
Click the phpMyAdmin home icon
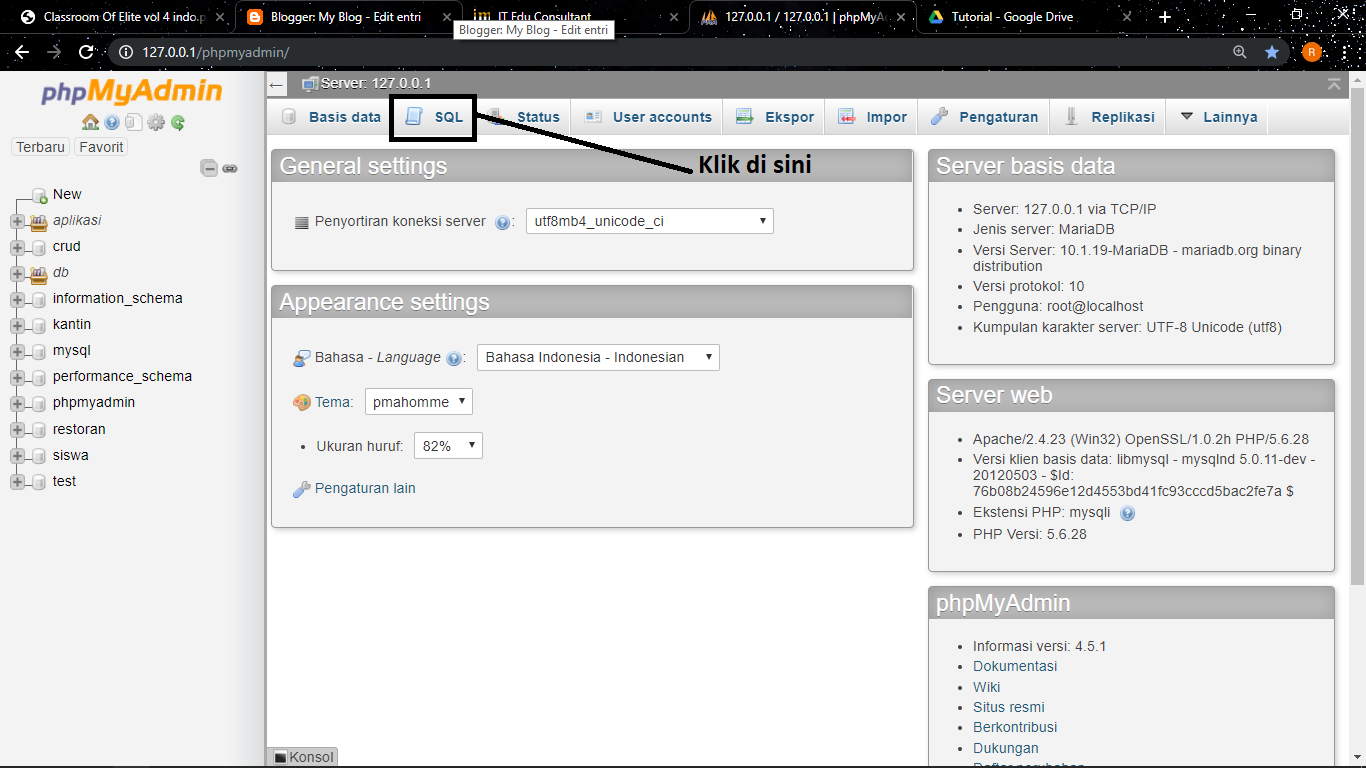click(90, 122)
